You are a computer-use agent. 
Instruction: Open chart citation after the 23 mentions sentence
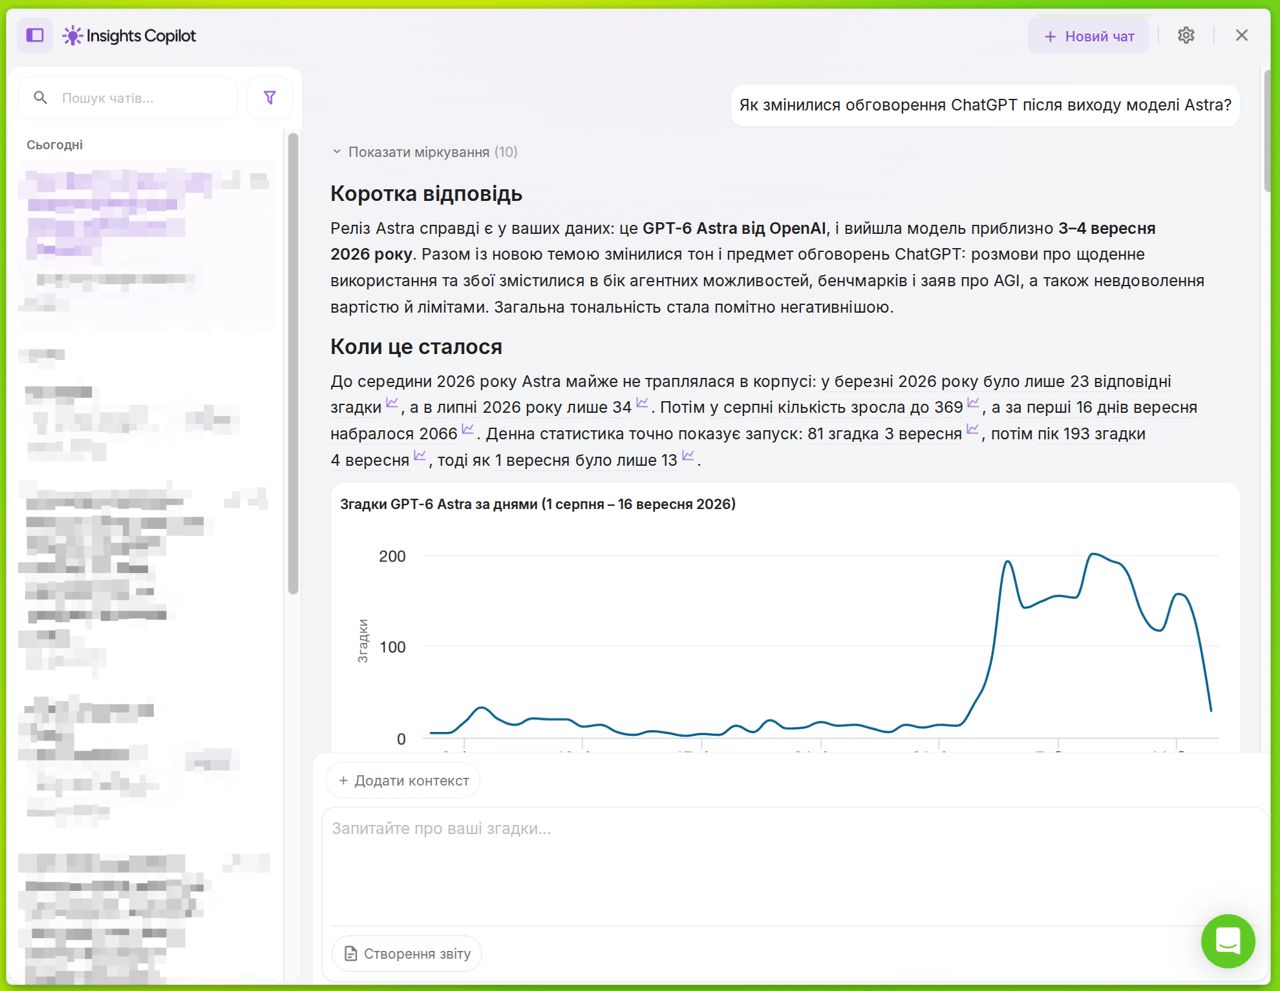pyautogui.click(x=392, y=404)
